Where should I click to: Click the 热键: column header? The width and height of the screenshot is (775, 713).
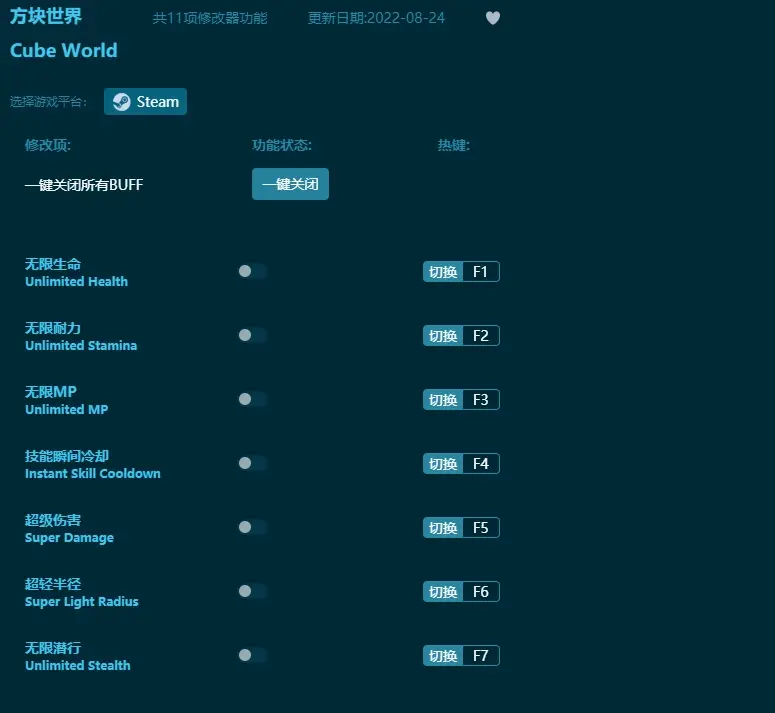pyautogui.click(x=454, y=145)
